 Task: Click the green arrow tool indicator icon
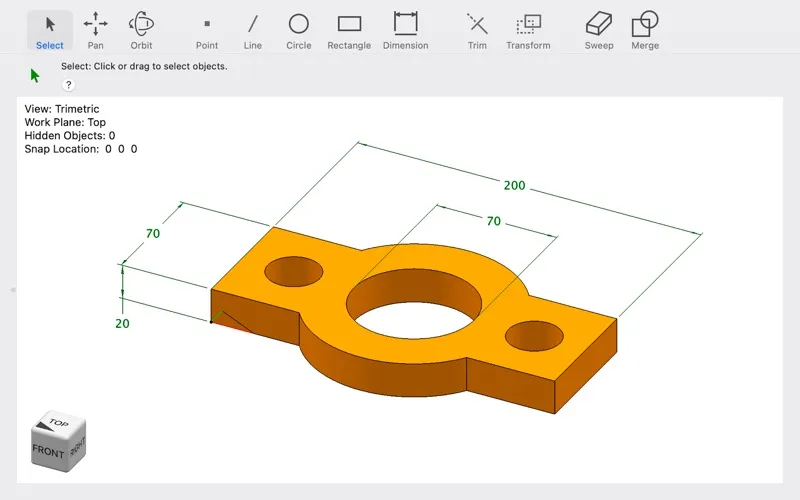pos(35,76)
